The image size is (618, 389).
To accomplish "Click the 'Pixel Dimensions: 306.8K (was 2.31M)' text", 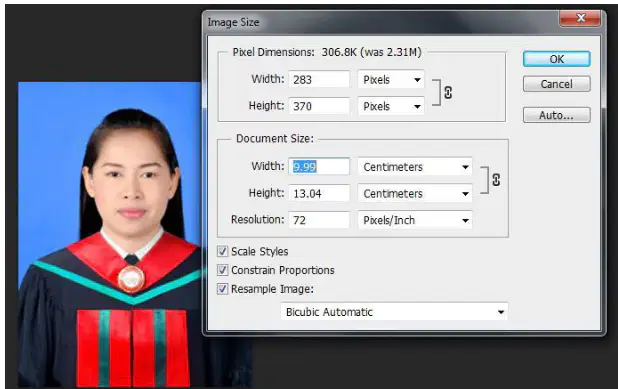I will (327, 52).
